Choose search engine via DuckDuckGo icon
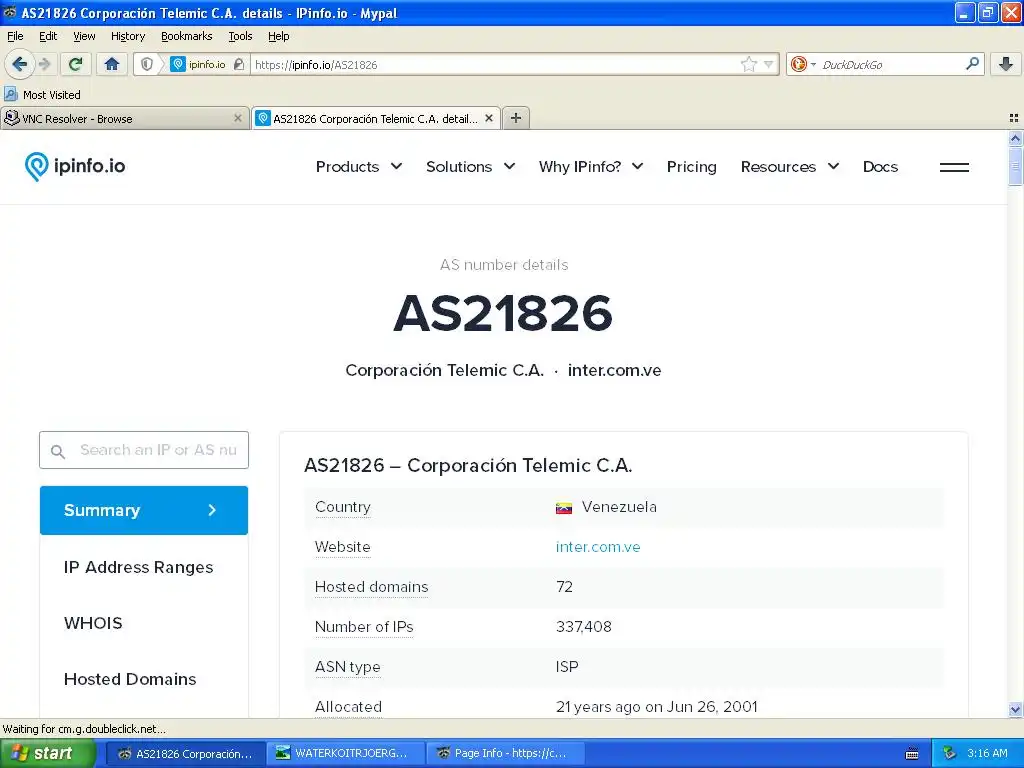1024x768 pixels. tap(803, 64)
